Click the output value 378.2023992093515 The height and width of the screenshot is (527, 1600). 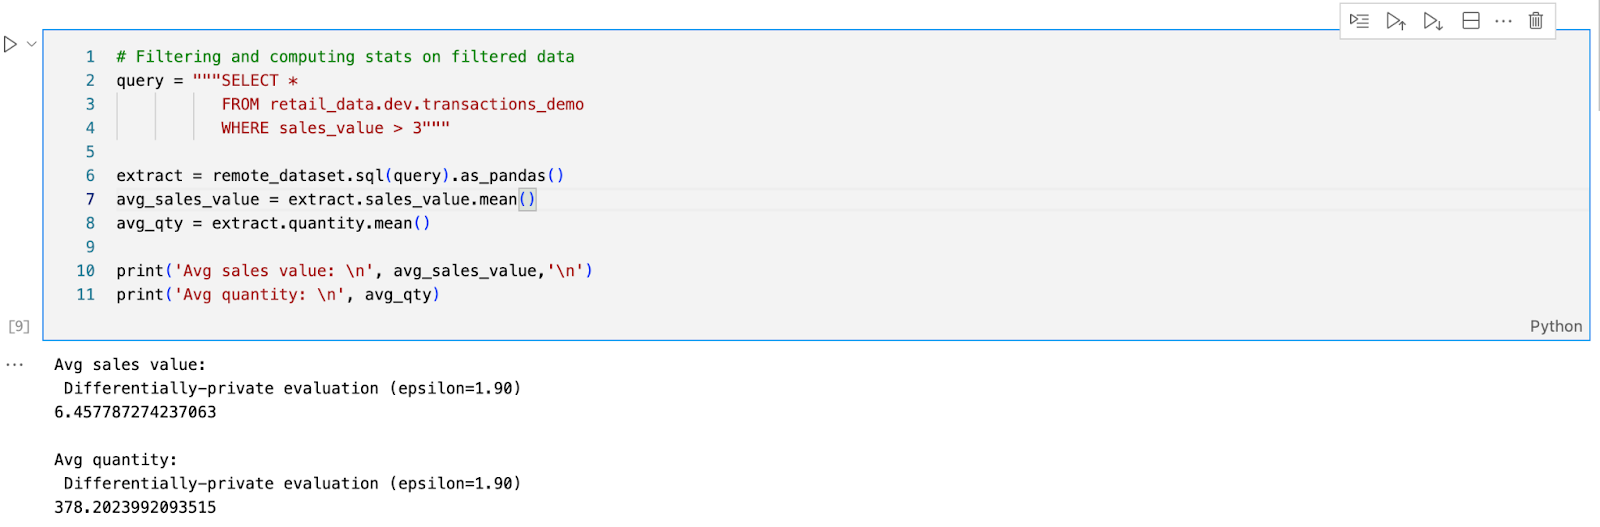click(135, 507)
